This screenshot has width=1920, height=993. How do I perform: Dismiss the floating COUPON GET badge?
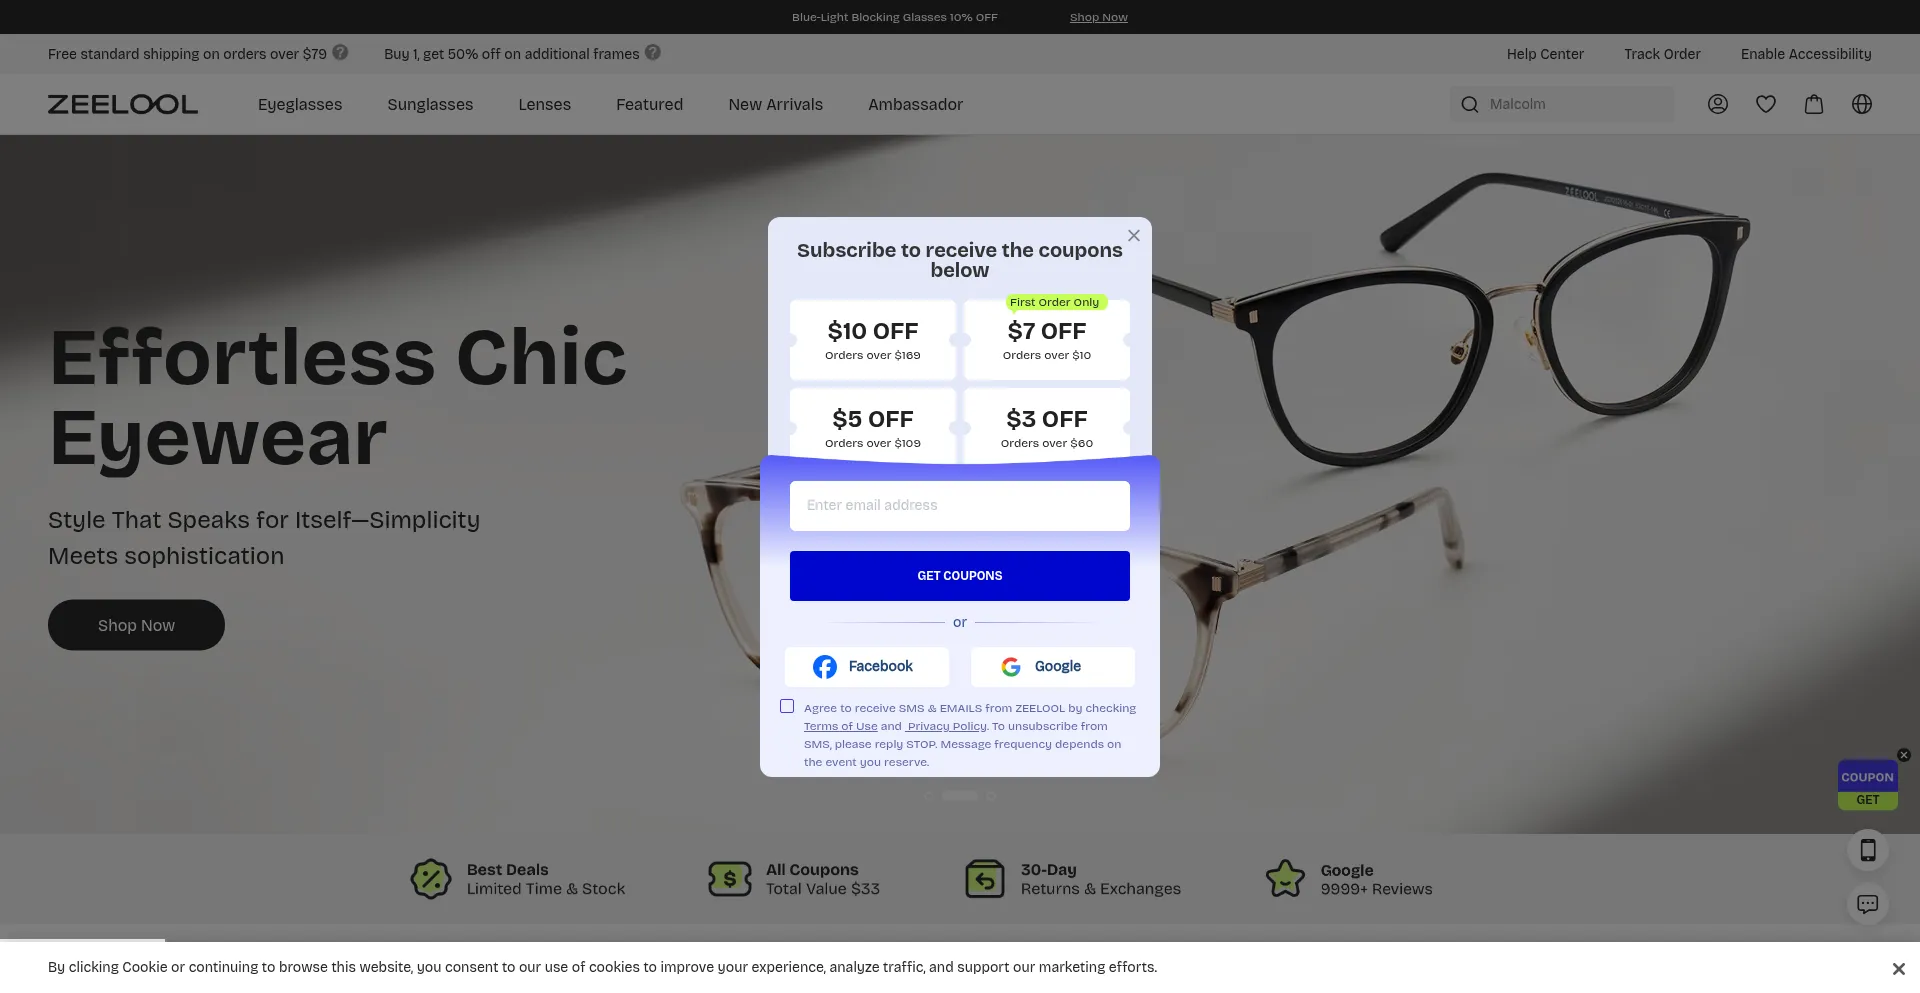pos(1904,755)
